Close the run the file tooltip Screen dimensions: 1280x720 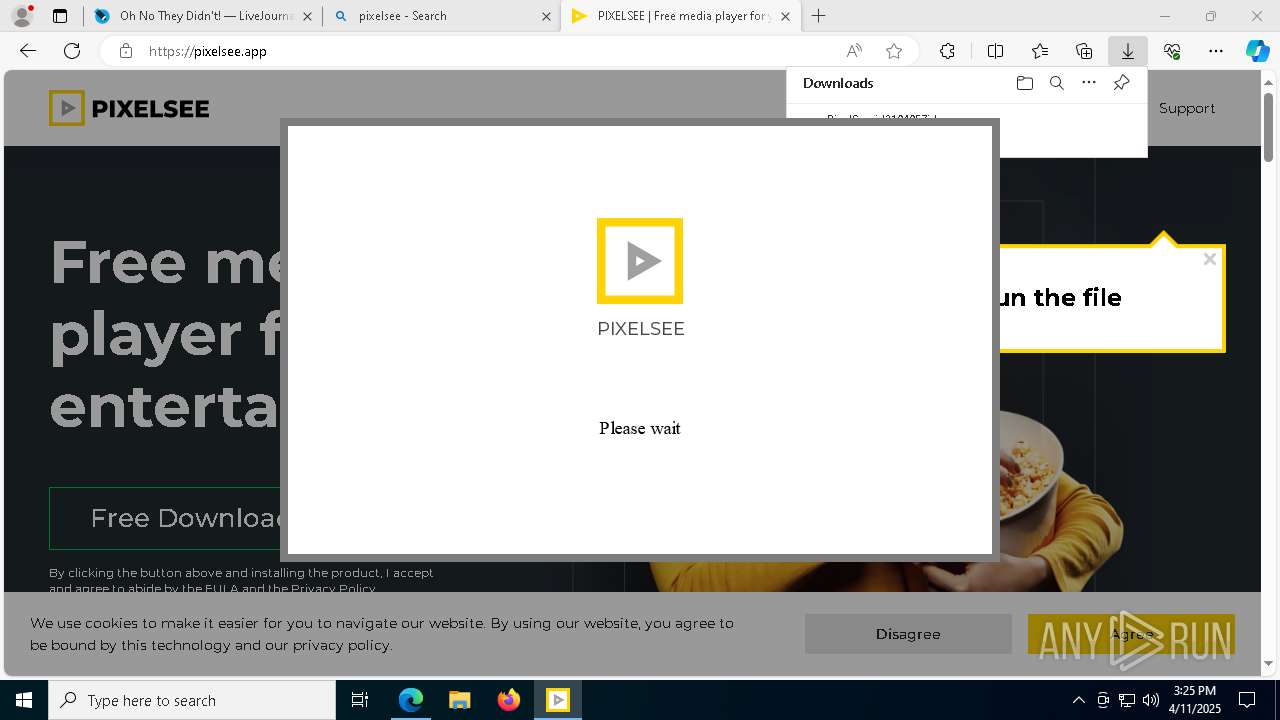[1210, 259]
